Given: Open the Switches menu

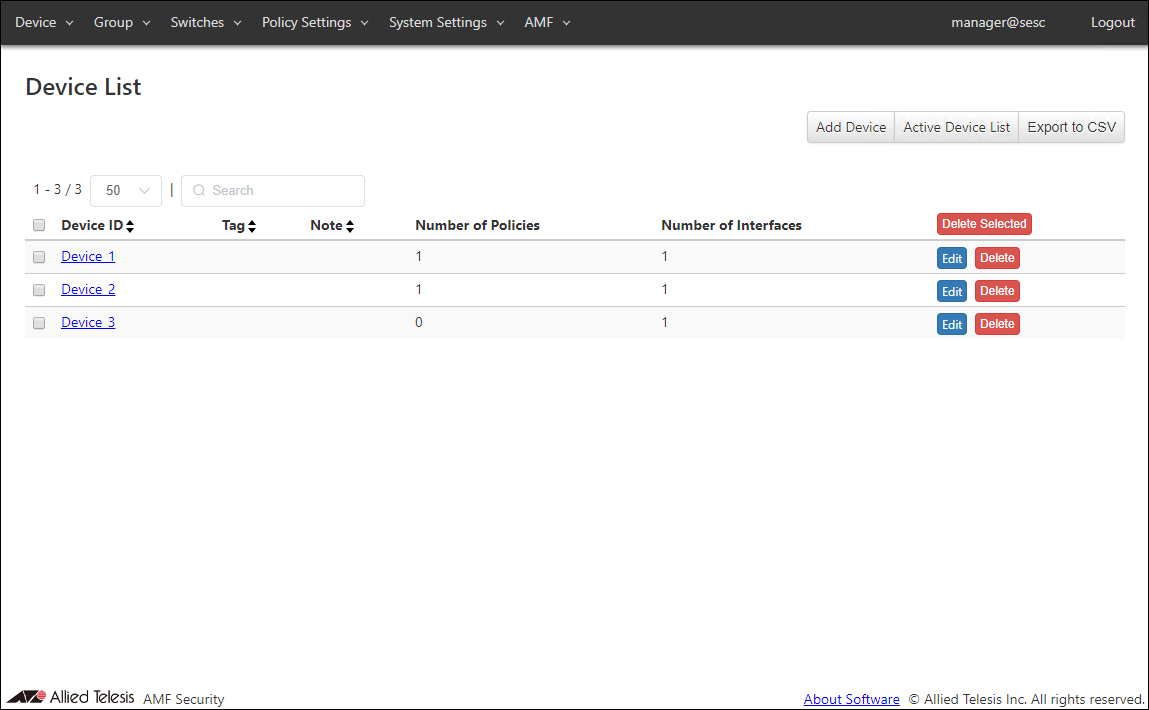Looking at the screenshot, I should coord(206,22).
